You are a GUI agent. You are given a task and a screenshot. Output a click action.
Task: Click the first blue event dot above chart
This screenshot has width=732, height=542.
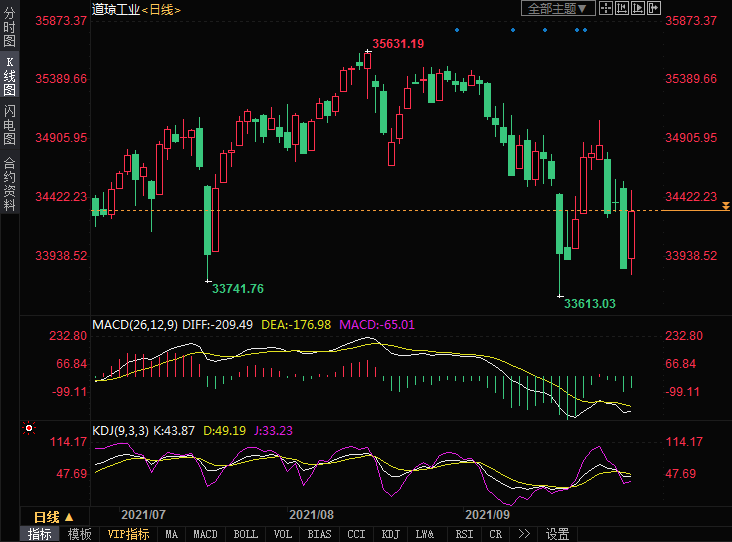click(457, 30)
